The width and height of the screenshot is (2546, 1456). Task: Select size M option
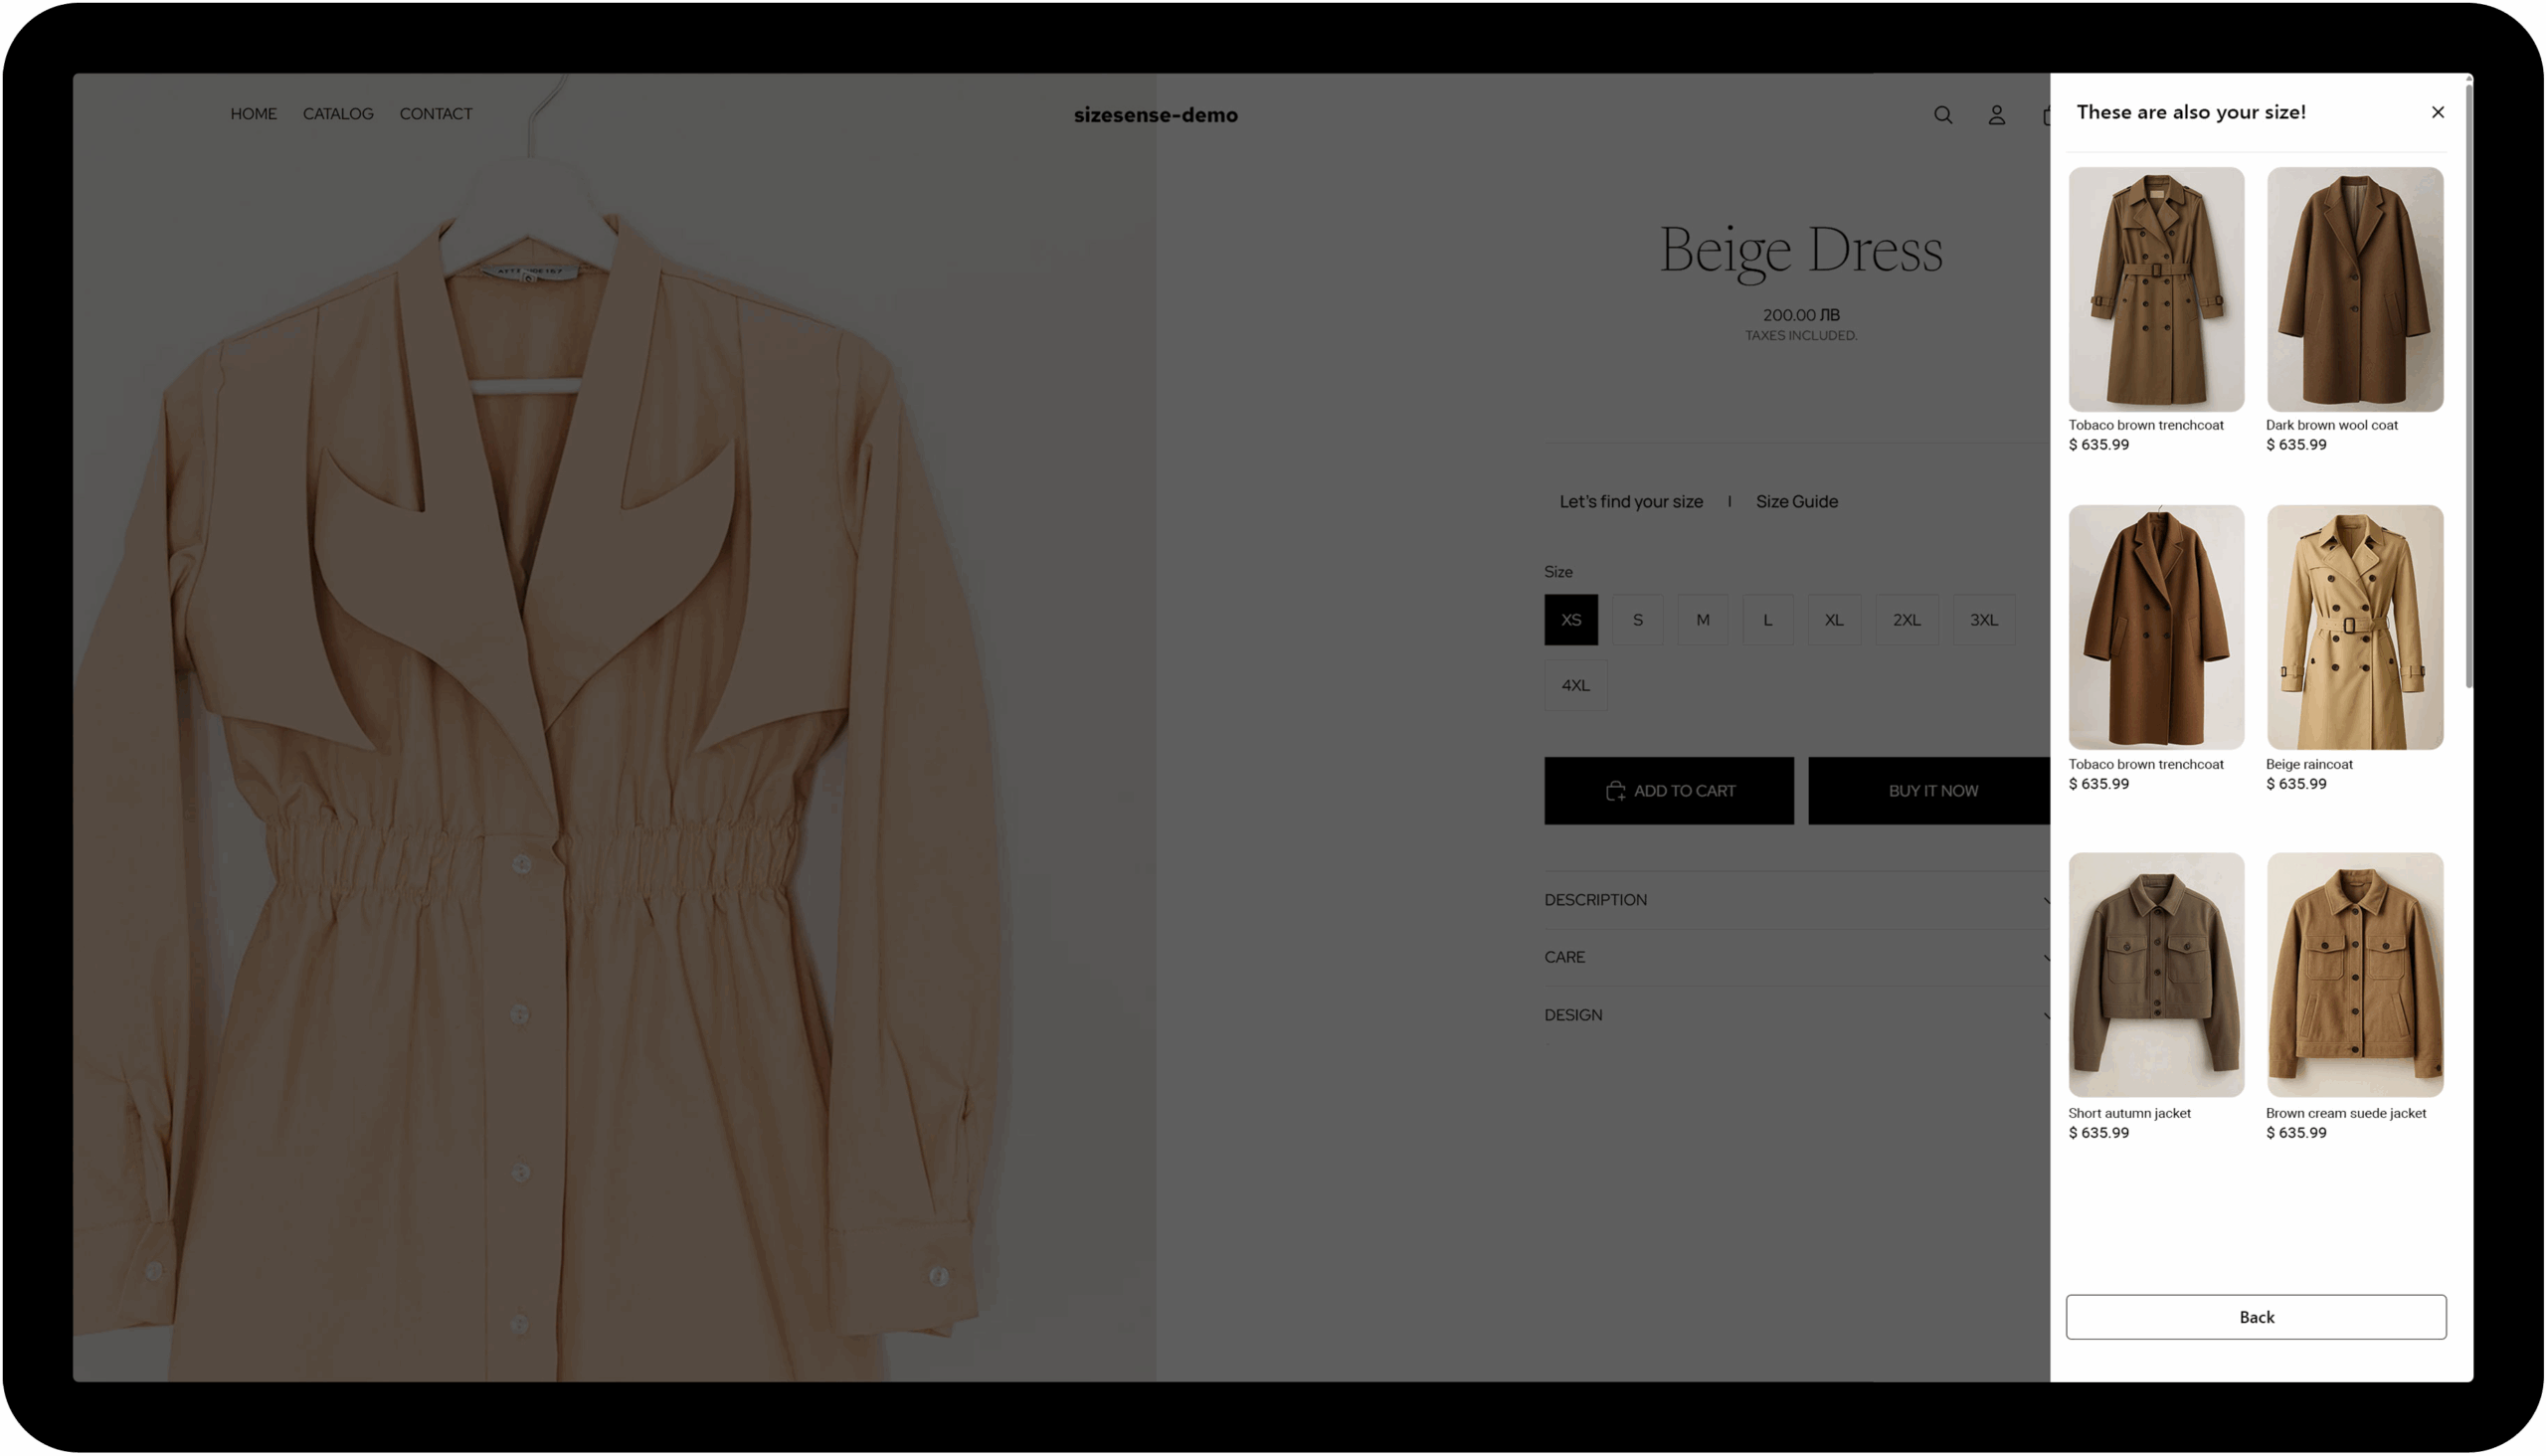(x=1702, y=619)
